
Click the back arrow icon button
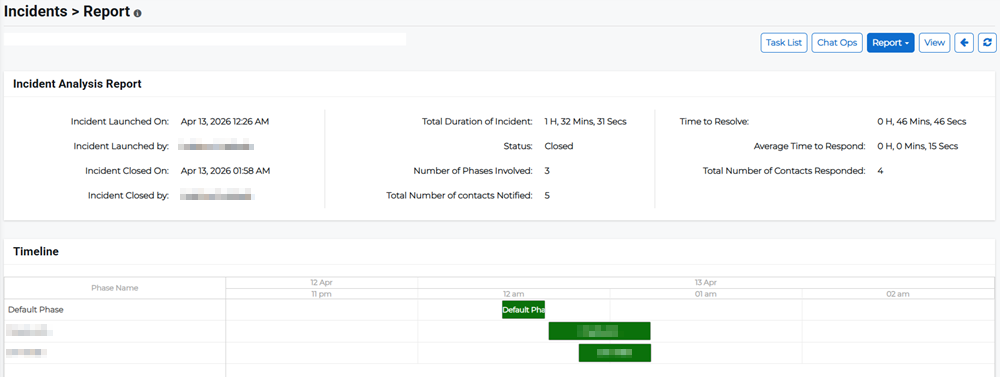[x=964, y=43]
